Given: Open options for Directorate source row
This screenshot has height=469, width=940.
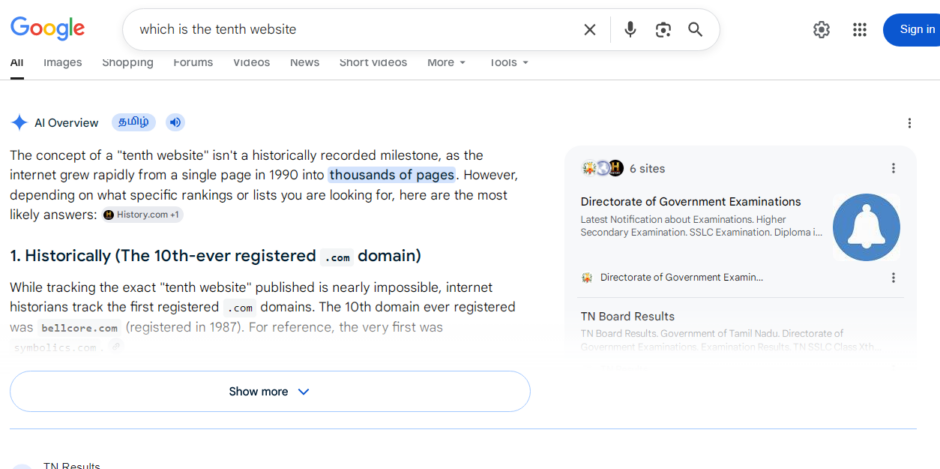Looking at the screenshot, I should (893, 278).
